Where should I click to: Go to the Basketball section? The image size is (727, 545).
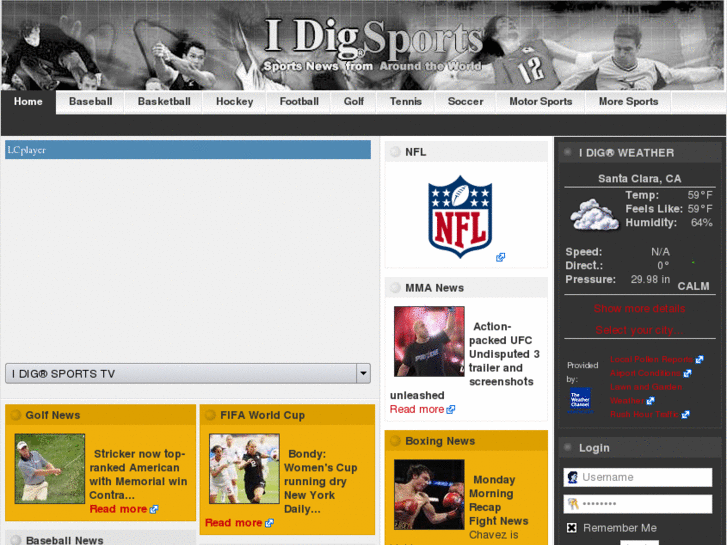[164, 102]
